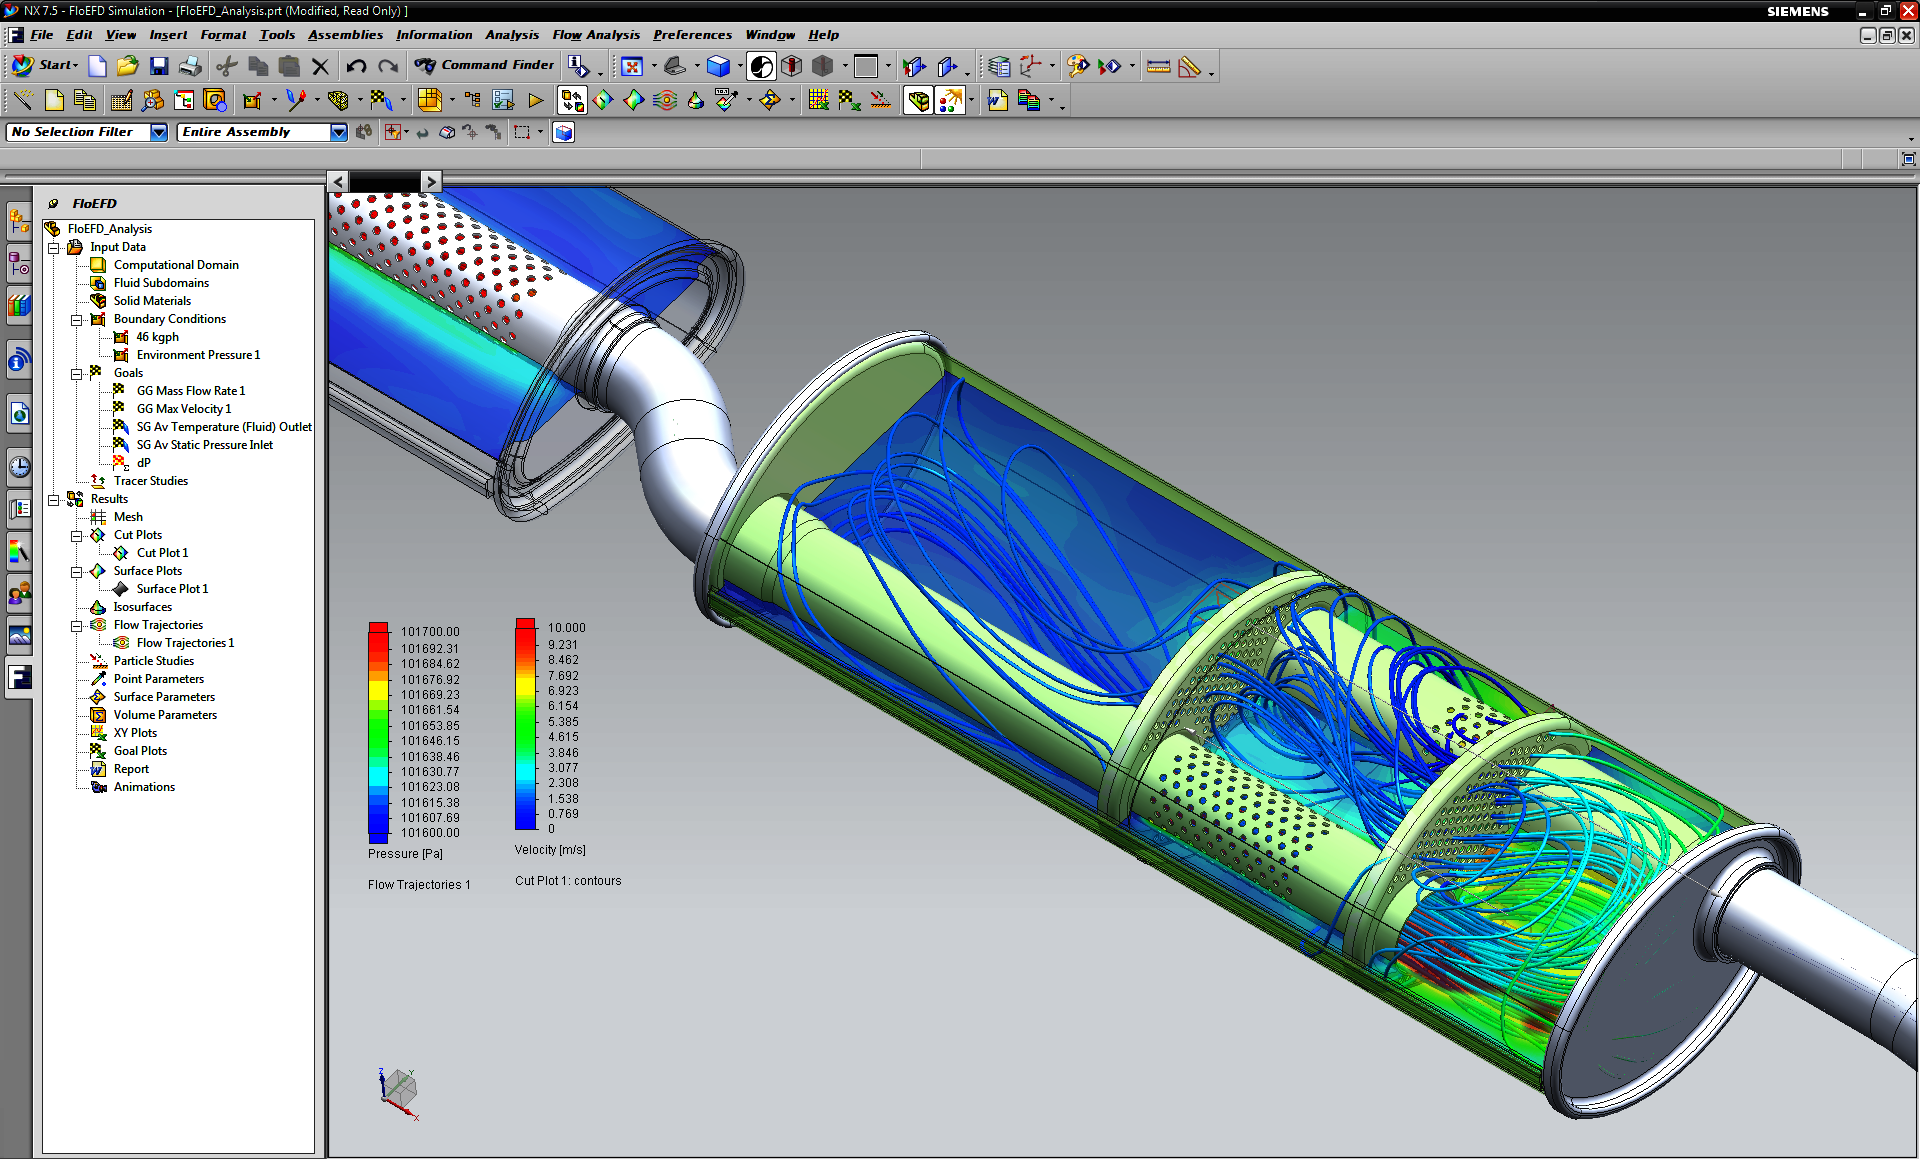Toggle the highlighted cube icon in selection bar
The image size is (1920, 1160).
[x=564, y=132]
